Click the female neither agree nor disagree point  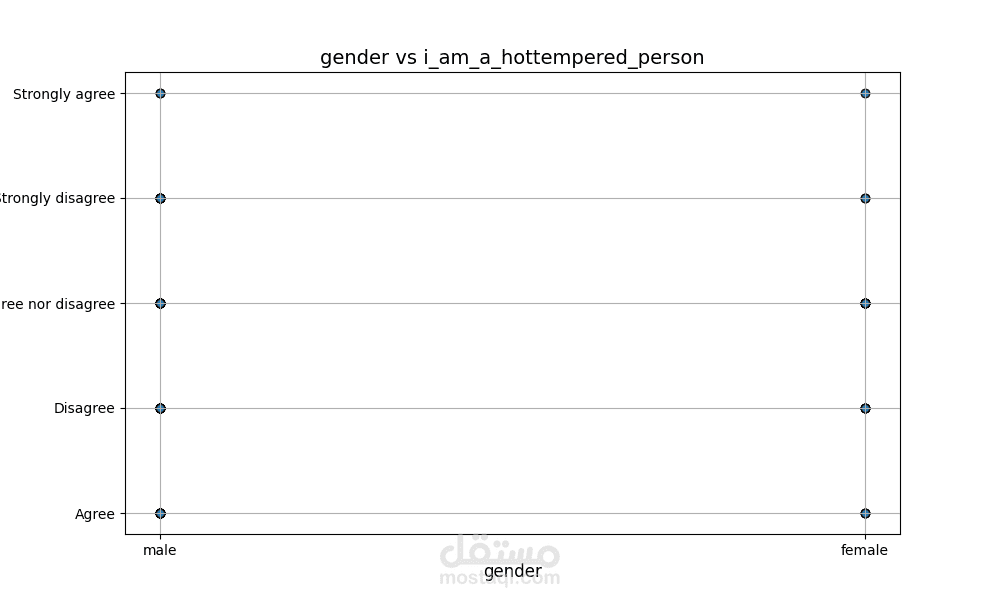click(x=865, y=304)
